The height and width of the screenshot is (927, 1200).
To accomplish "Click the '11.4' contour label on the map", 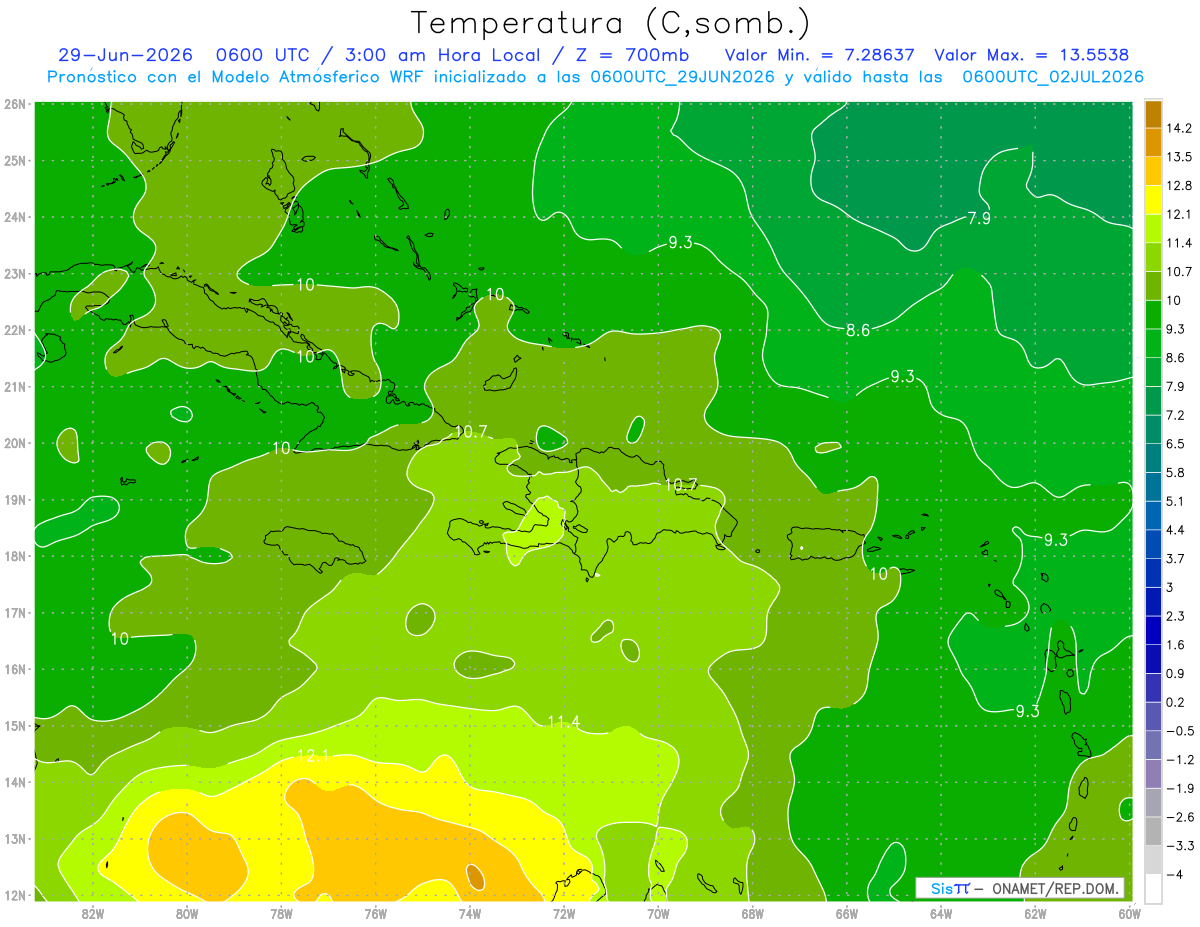I will coord(563,722).
